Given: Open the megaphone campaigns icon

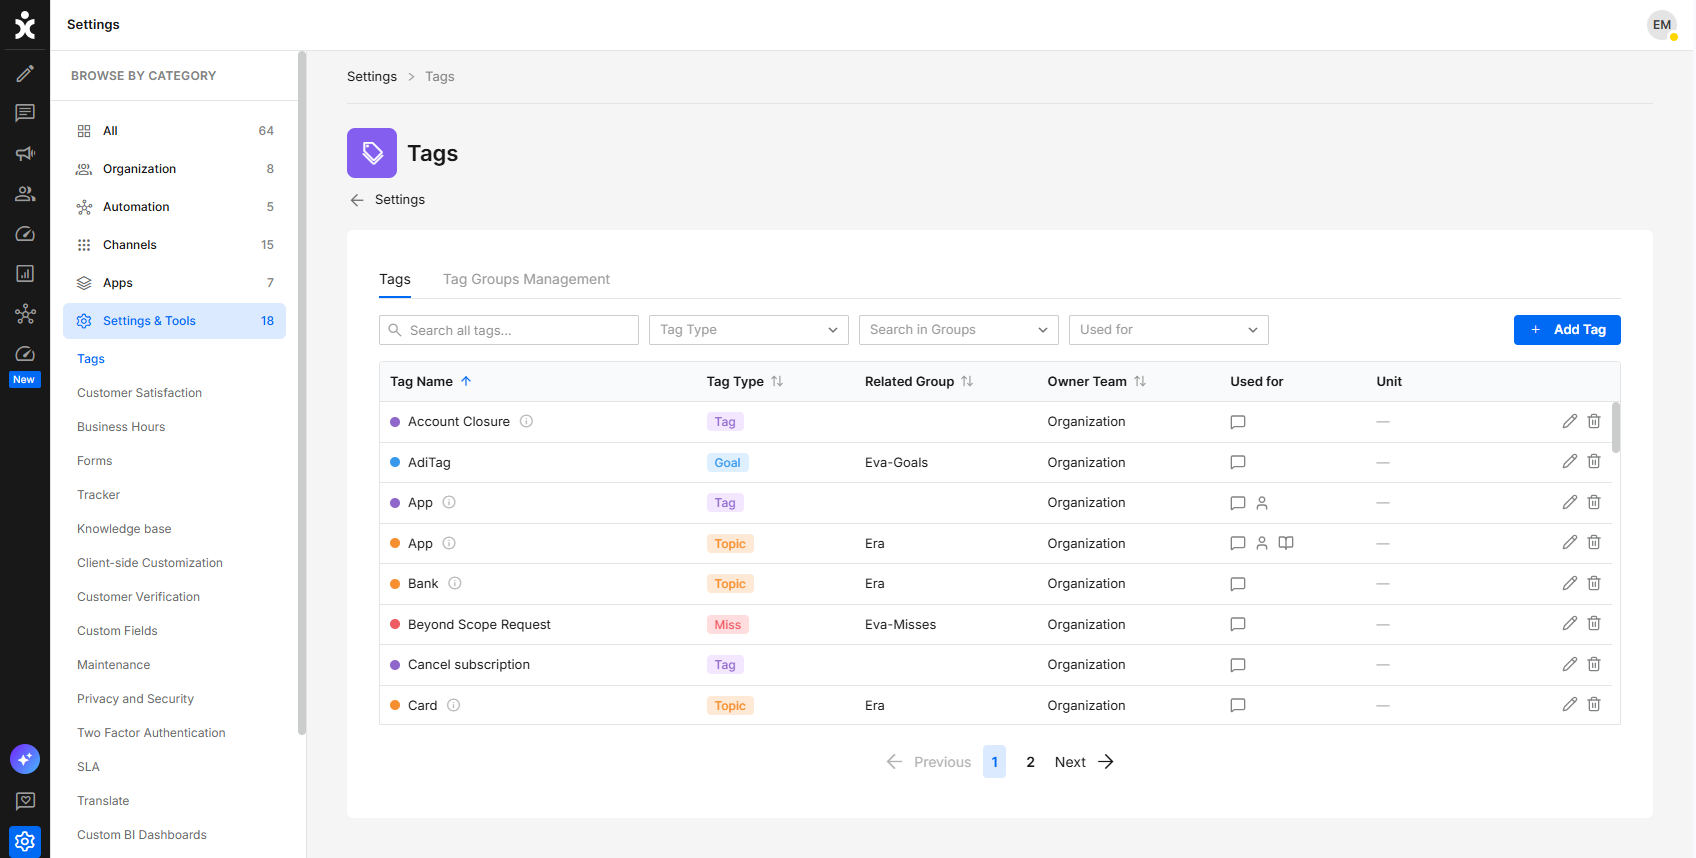Looking at the screenshot, I should tap(25, 153).
